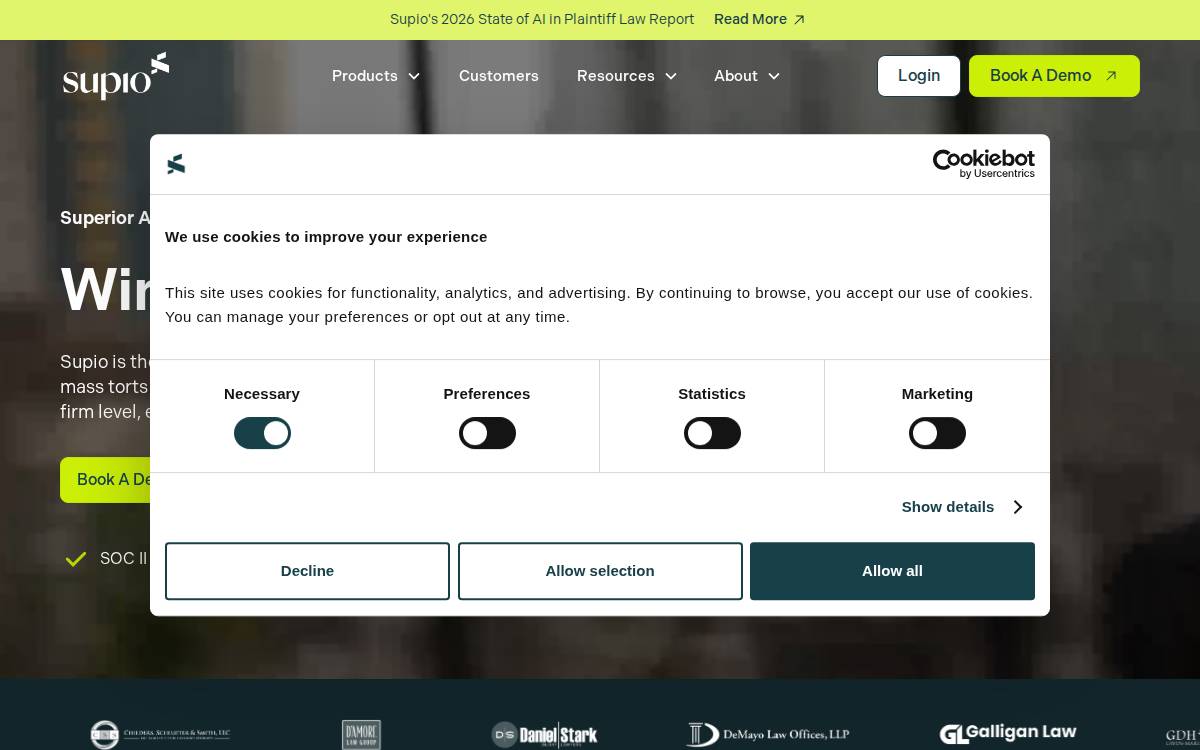Image resolution: width=1200 pixels, height=750 pixels.
Task: Click the Galligan Law logo
Action: click(1008, 734)
